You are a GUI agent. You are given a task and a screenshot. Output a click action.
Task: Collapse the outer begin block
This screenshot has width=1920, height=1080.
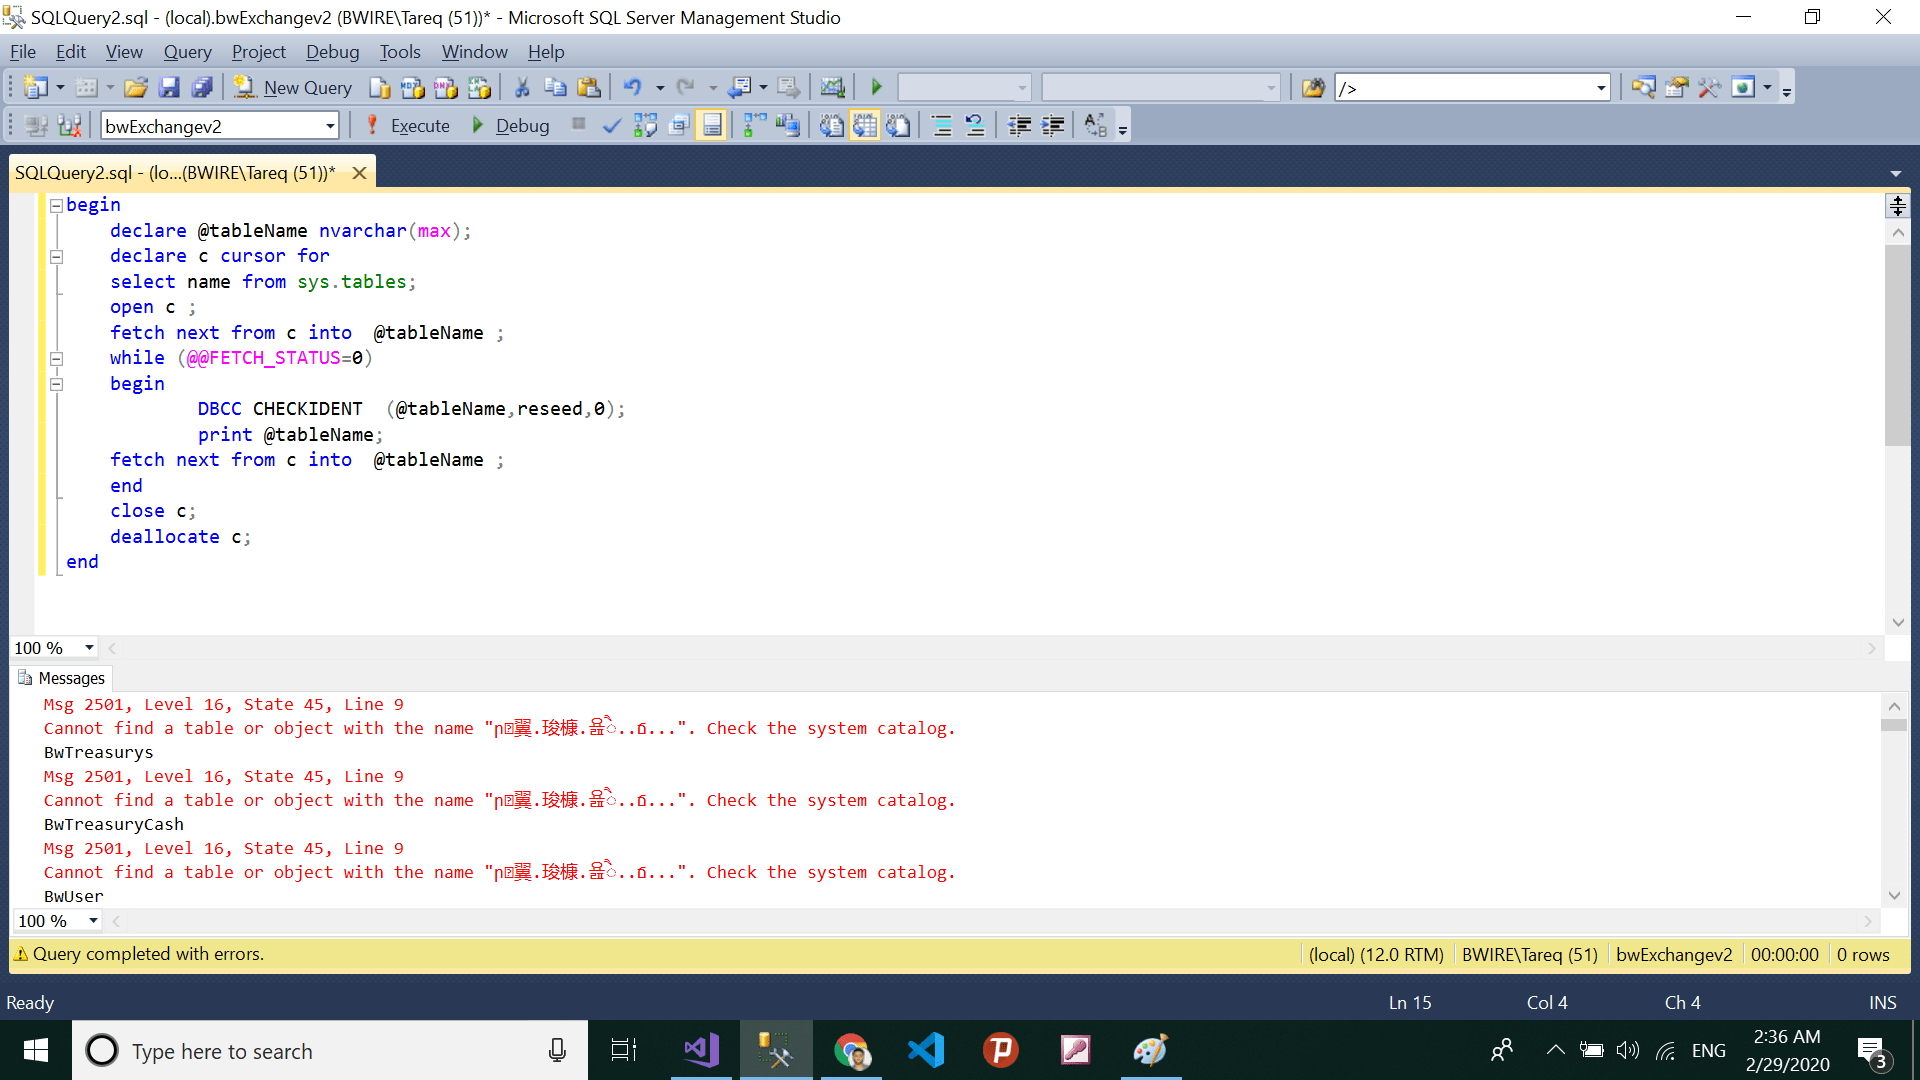click(x=56, y=205)
